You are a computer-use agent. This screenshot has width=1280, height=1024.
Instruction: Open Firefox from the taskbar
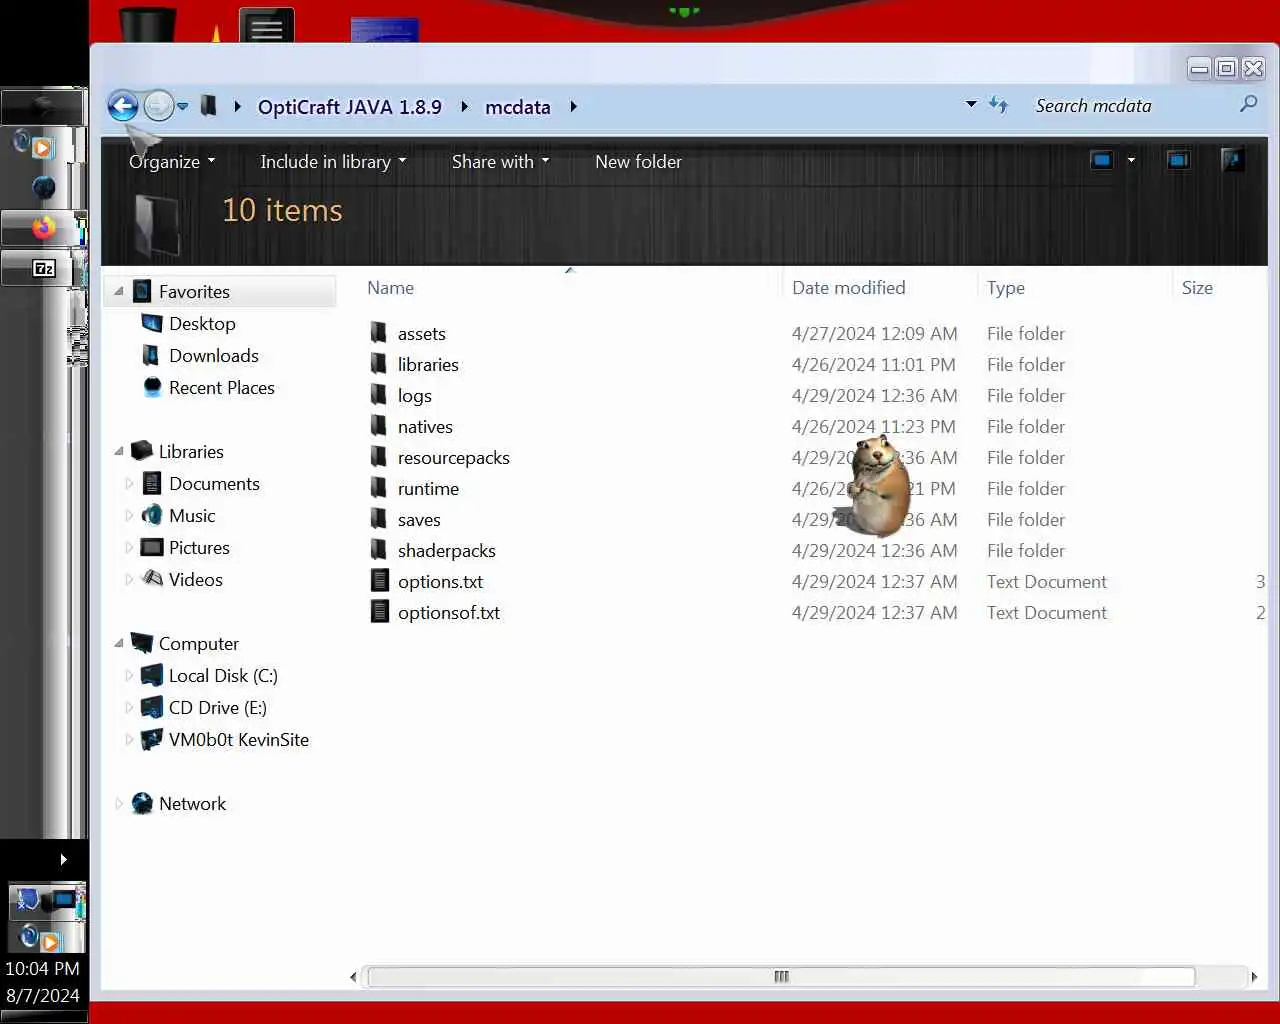pos(43,228)
